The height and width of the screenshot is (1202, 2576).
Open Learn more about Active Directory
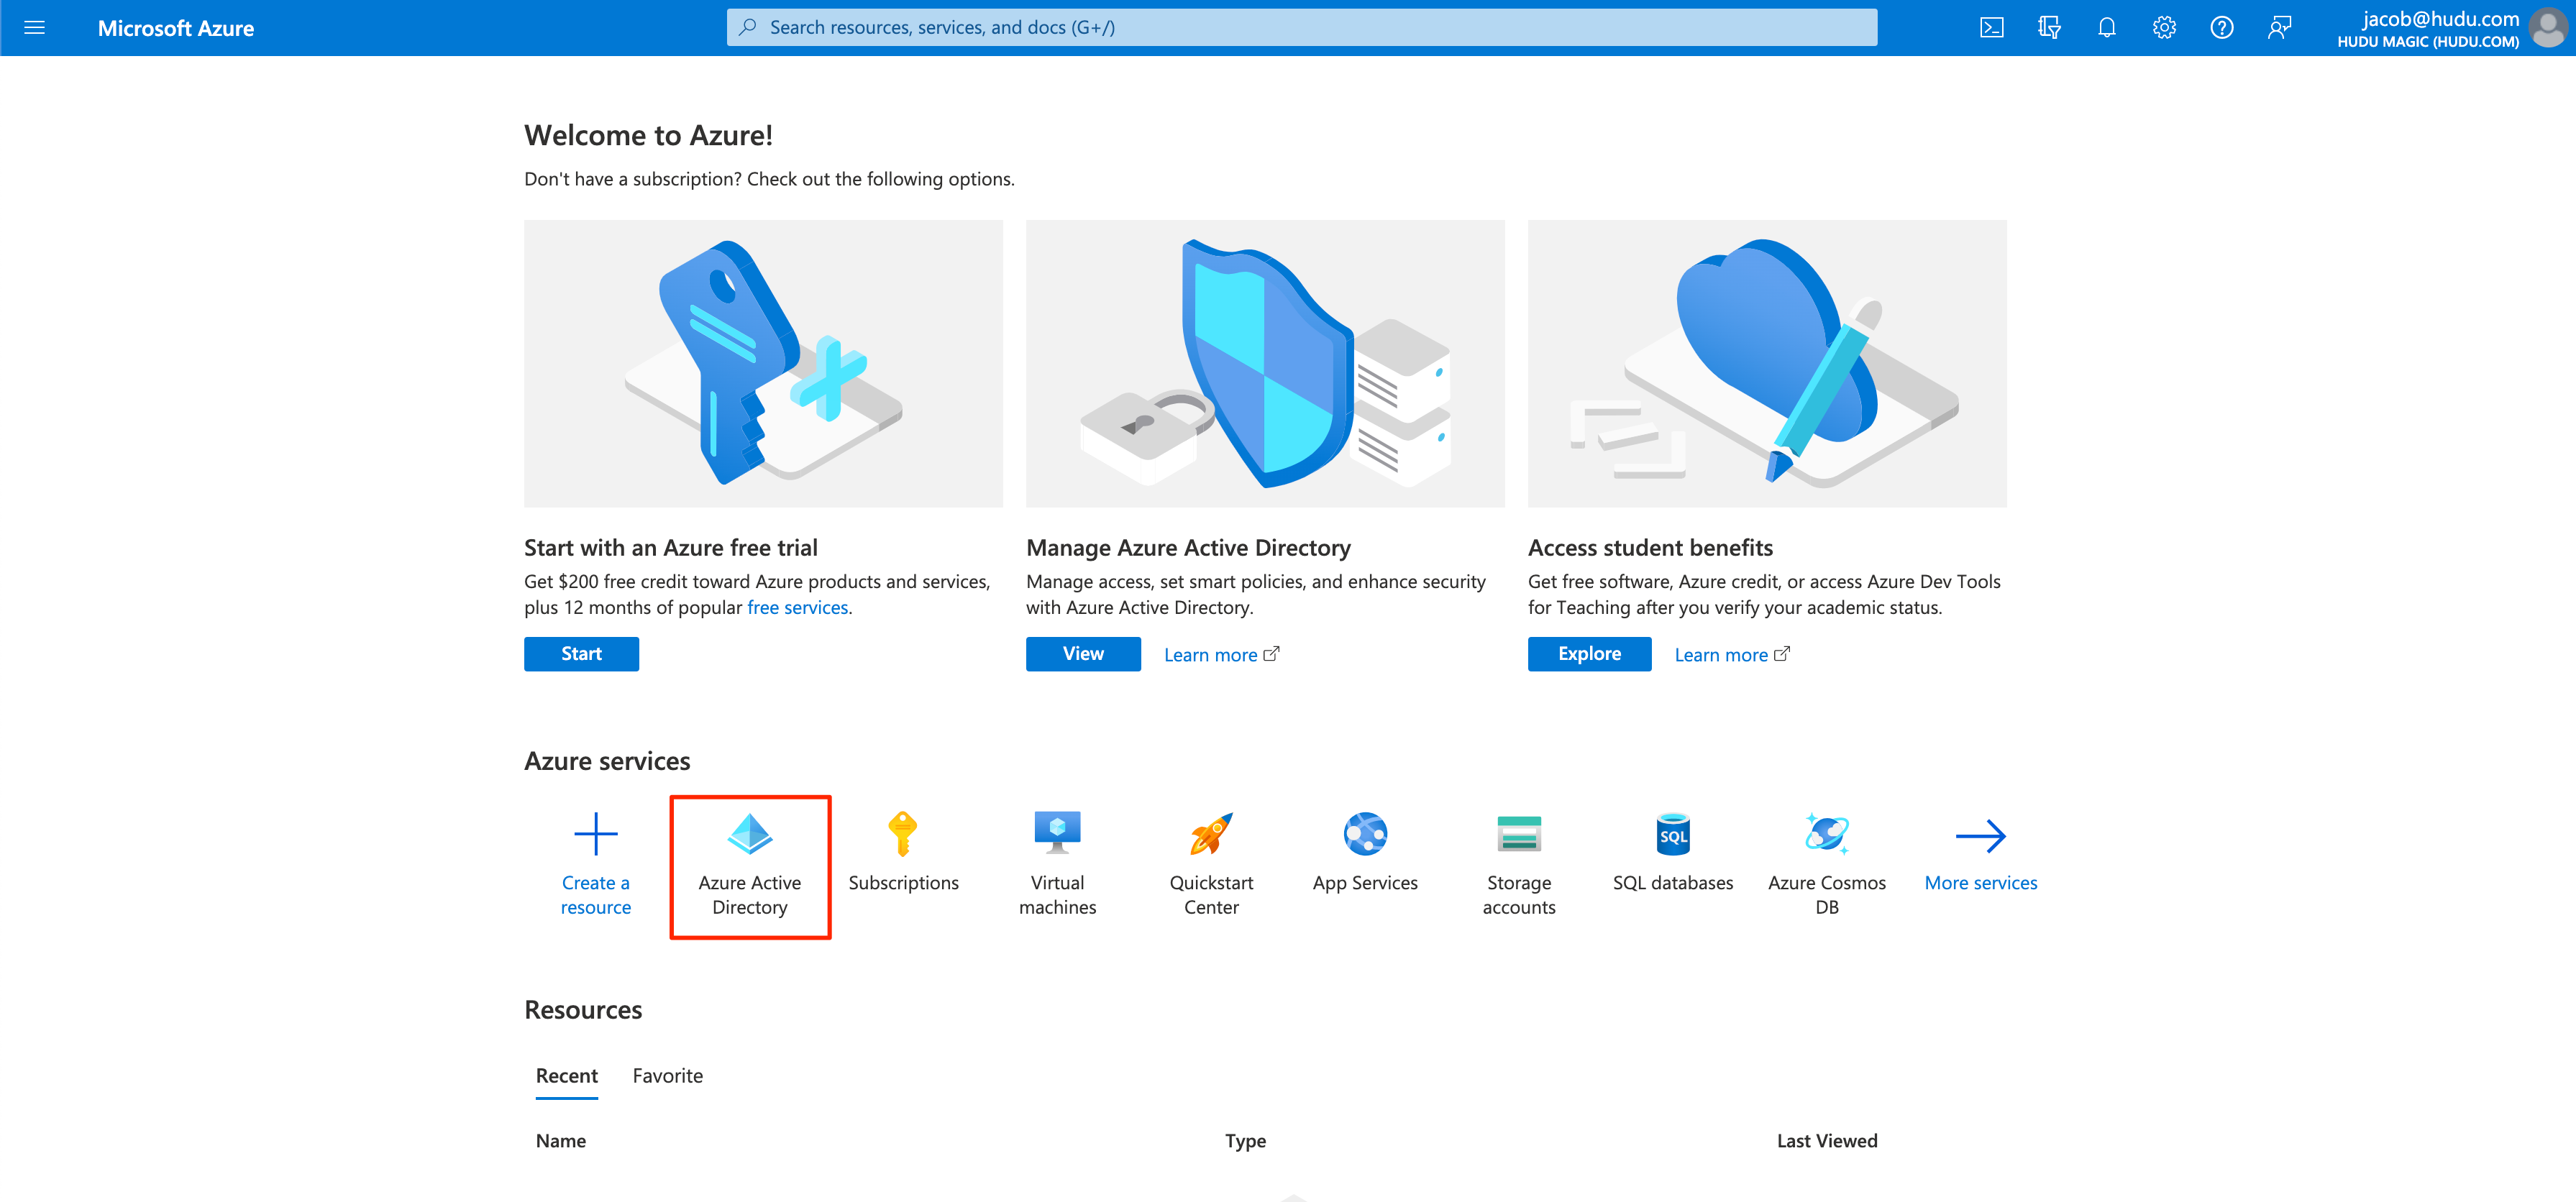[x=1221, y=655]
